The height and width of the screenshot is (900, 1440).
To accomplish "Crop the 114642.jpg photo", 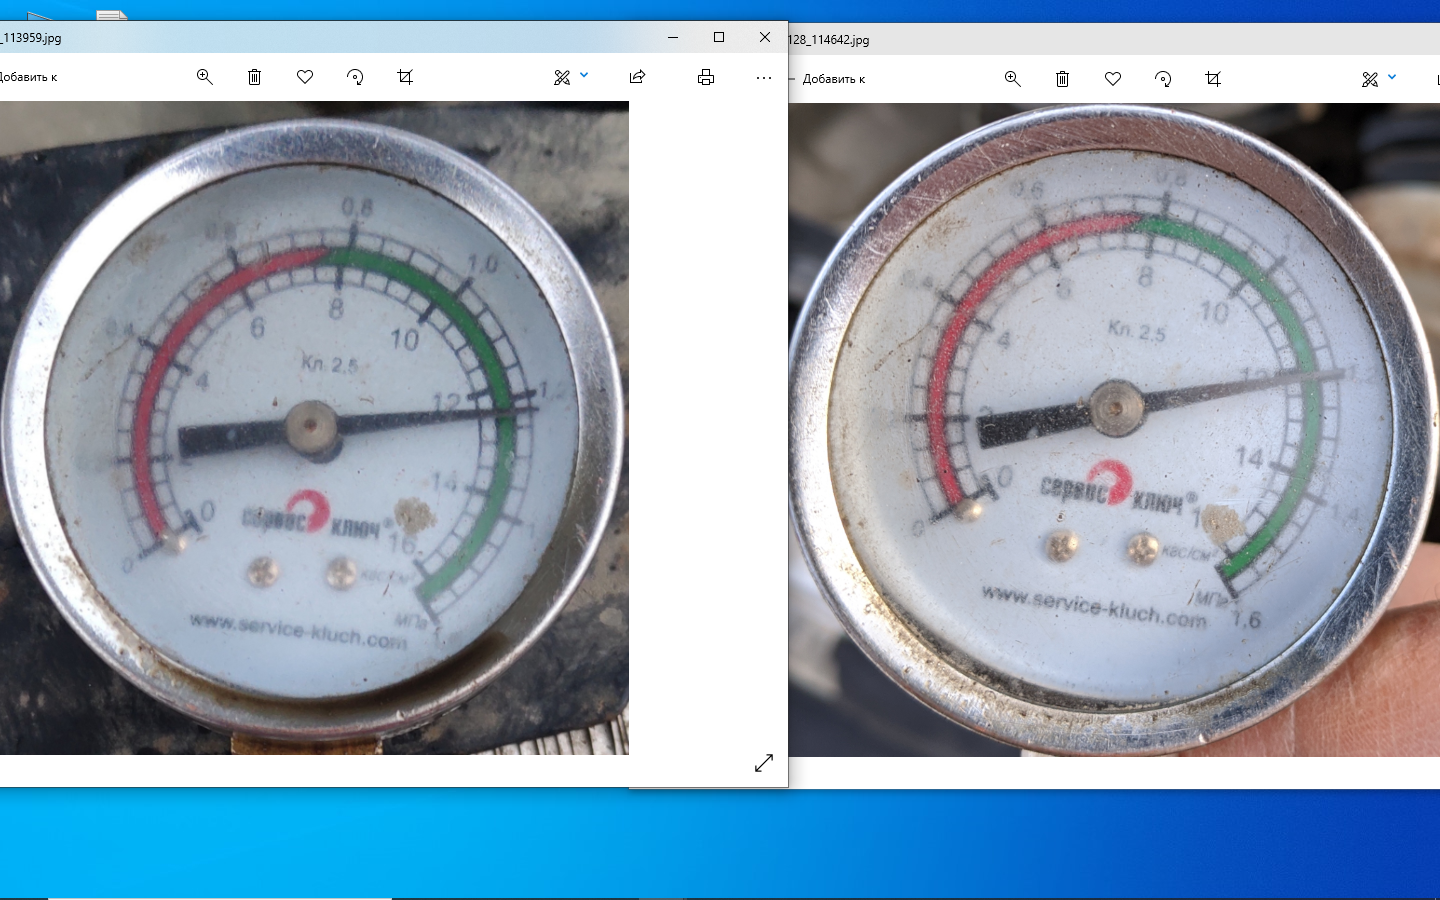I will (x=1213, y=79).
